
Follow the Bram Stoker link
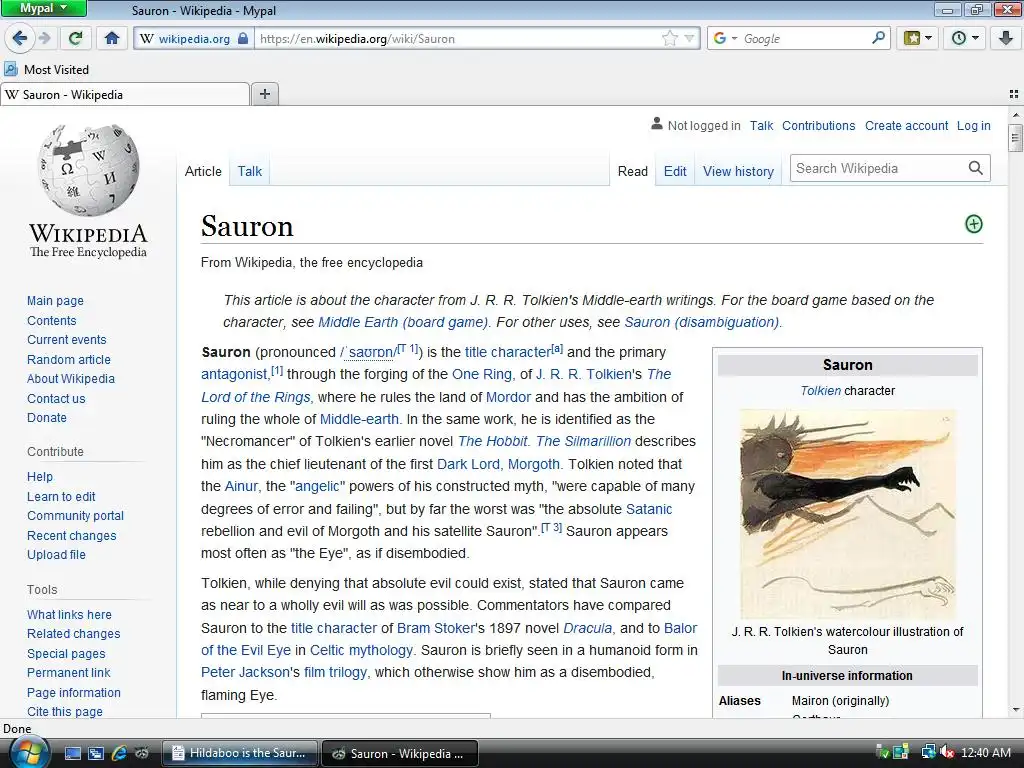(436, 628)
